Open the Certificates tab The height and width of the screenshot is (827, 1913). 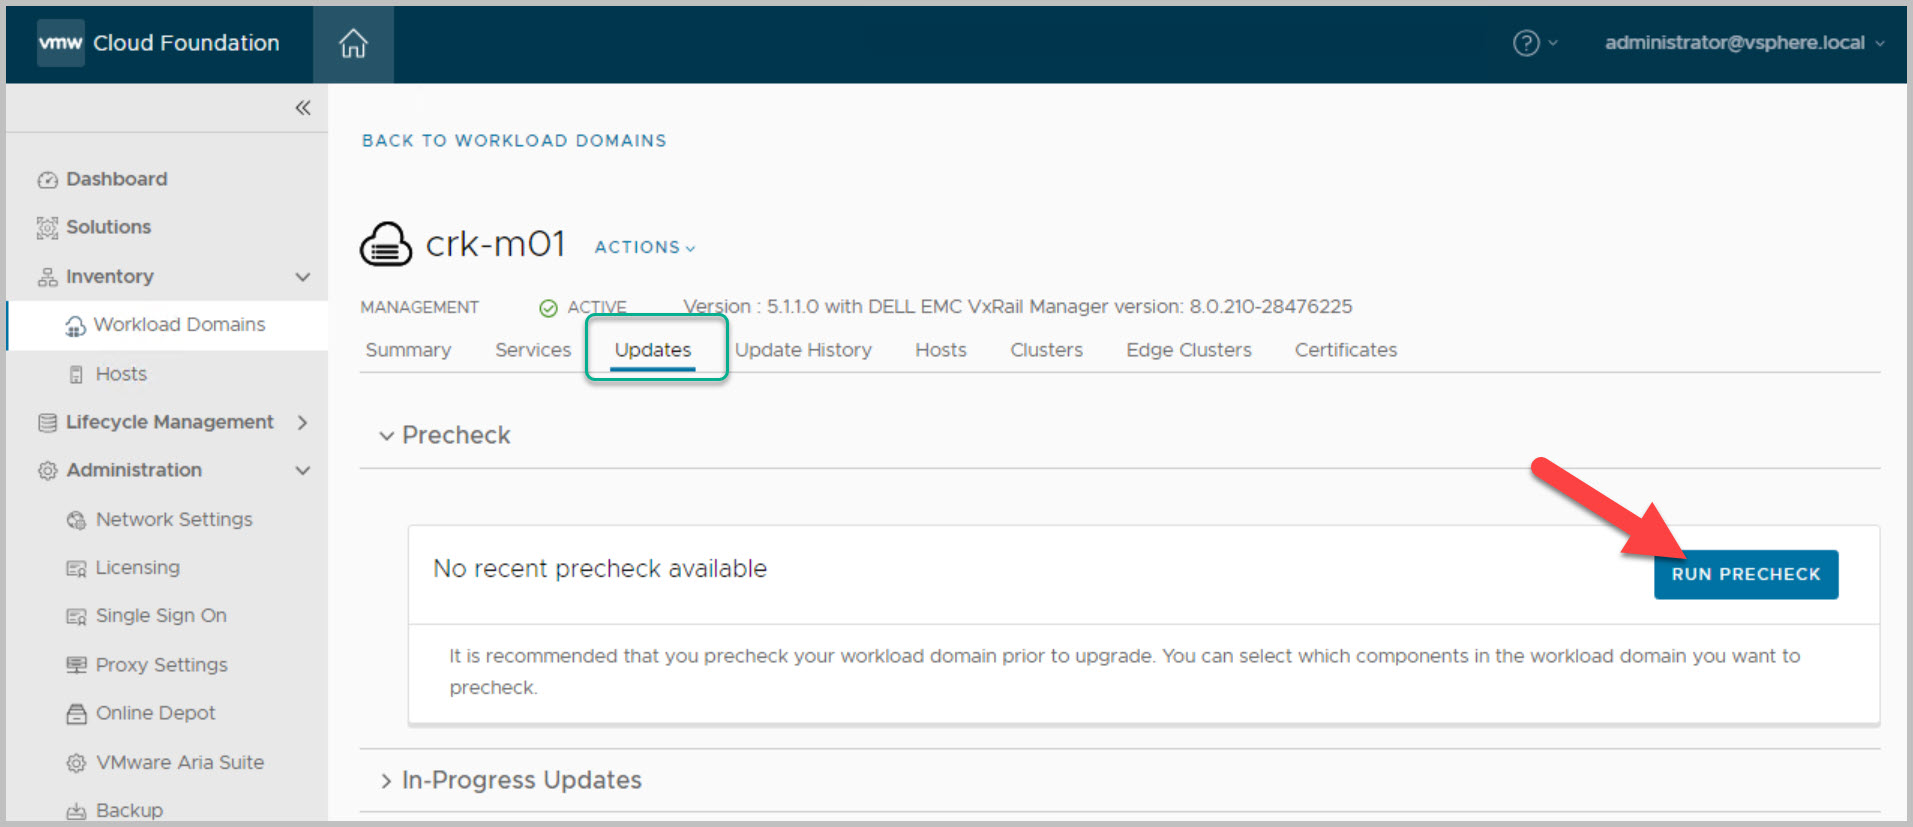click(1345, 350)
